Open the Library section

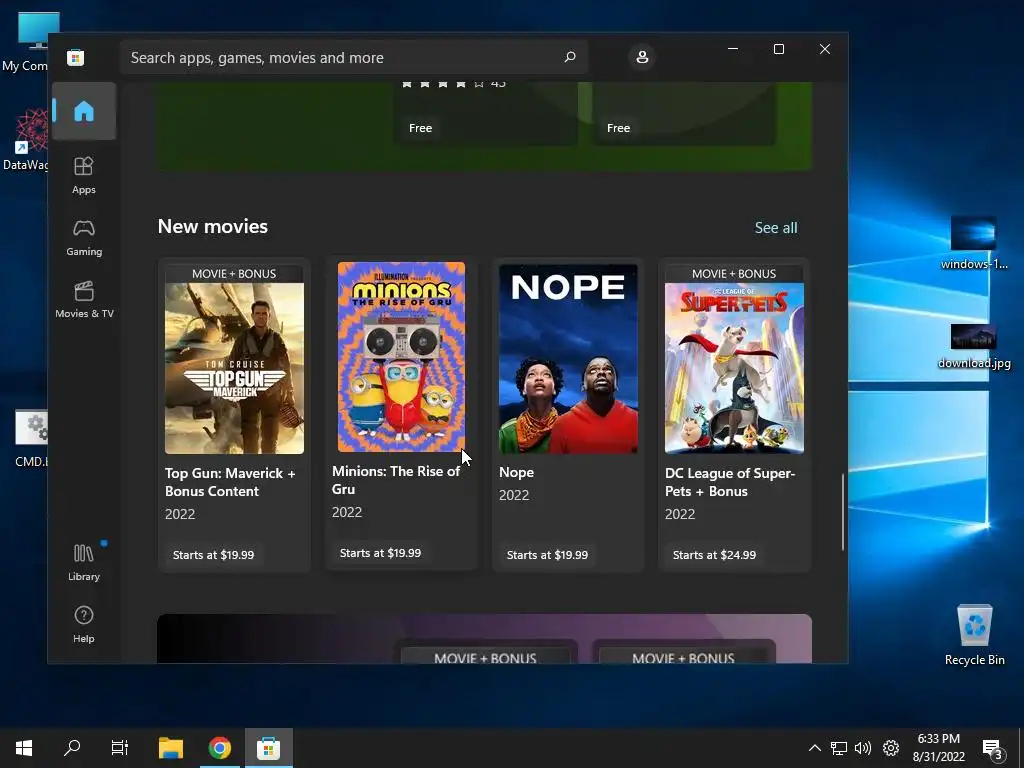[x=84, y=562]
